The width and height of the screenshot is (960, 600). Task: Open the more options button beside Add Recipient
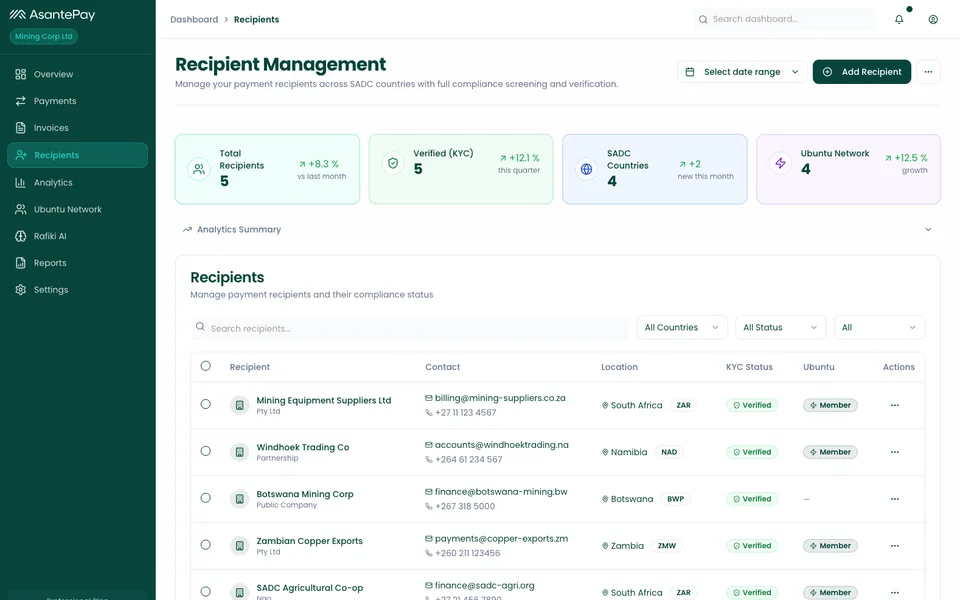(928, 72)
